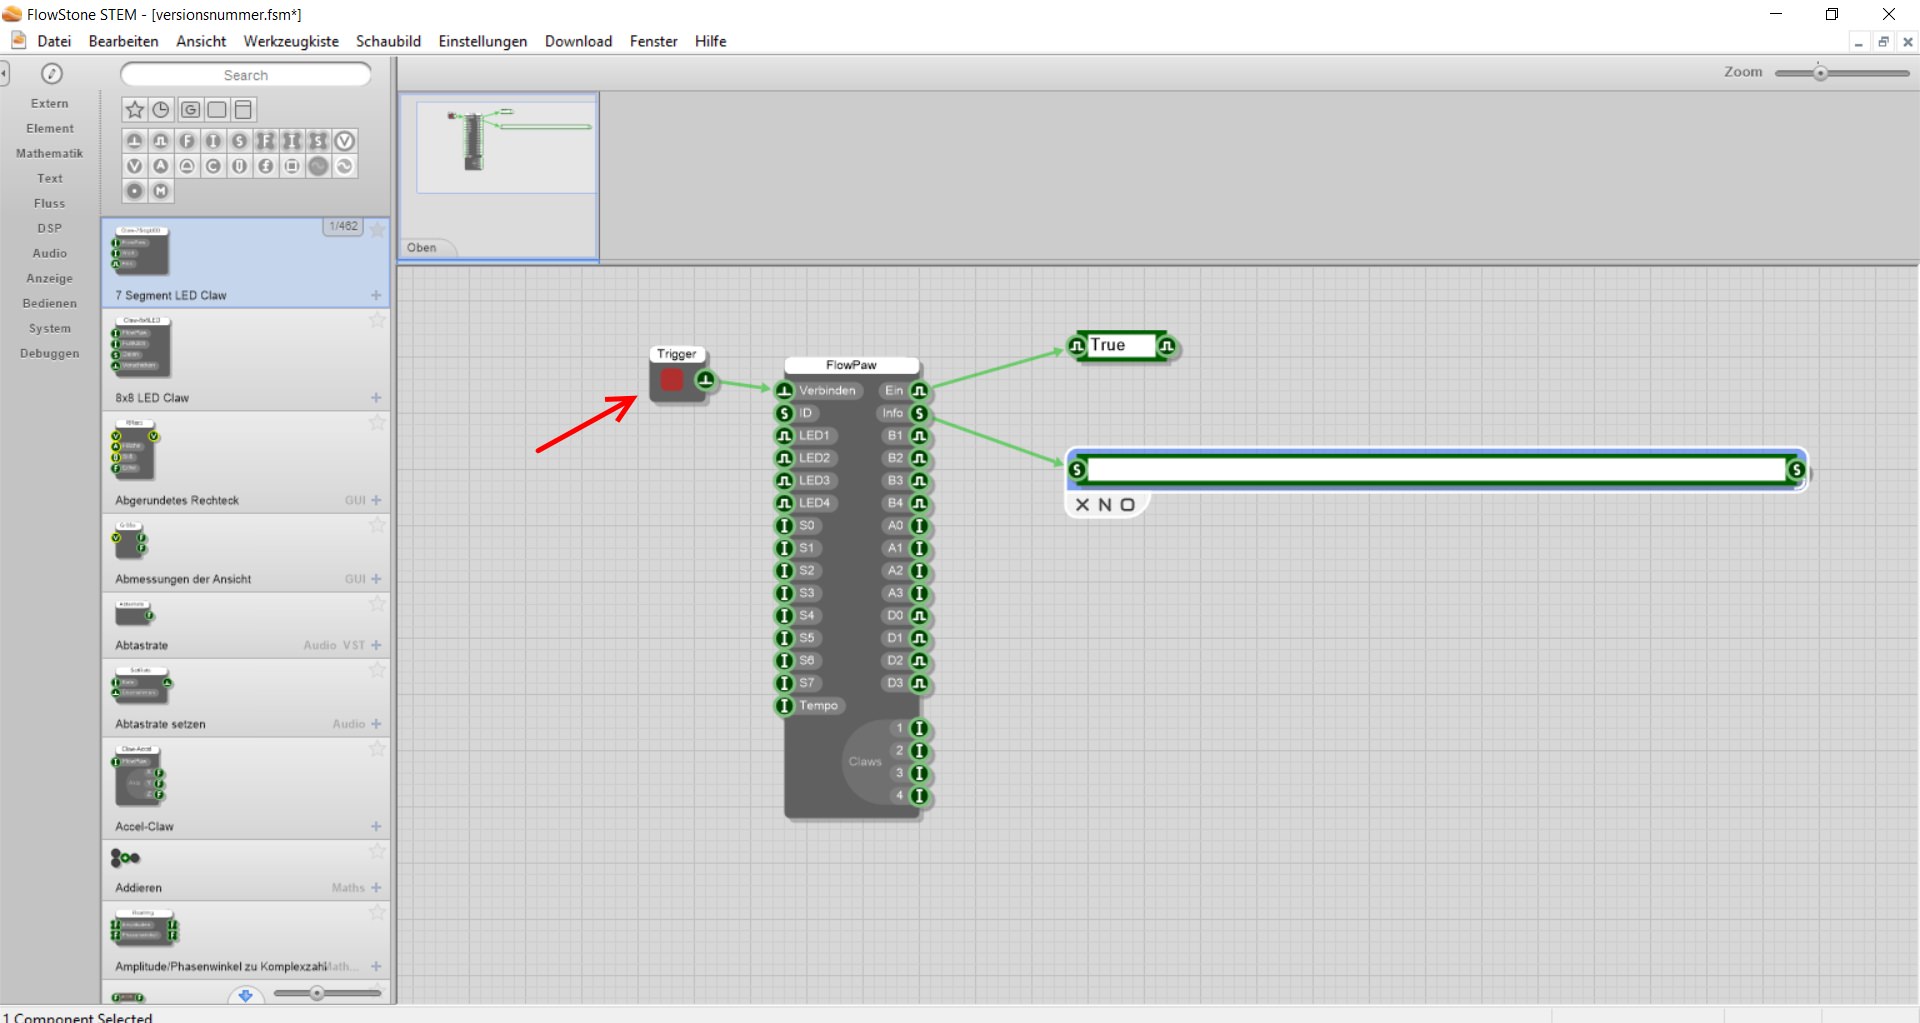Favorite the Abgerundetes Rechteck module
Viewport: 1920px width, 1023px height.
tap(377, 422)
